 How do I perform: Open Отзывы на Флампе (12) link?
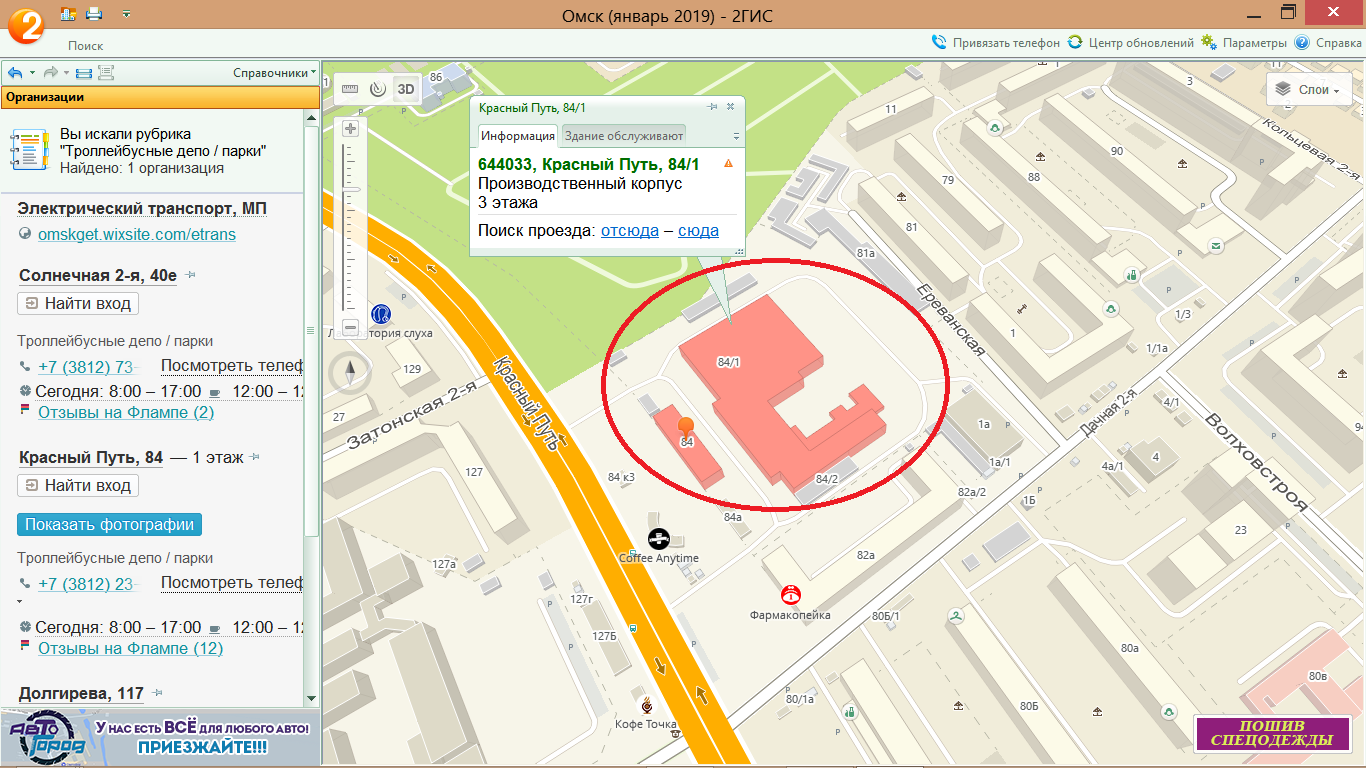(x=130, y=648)
